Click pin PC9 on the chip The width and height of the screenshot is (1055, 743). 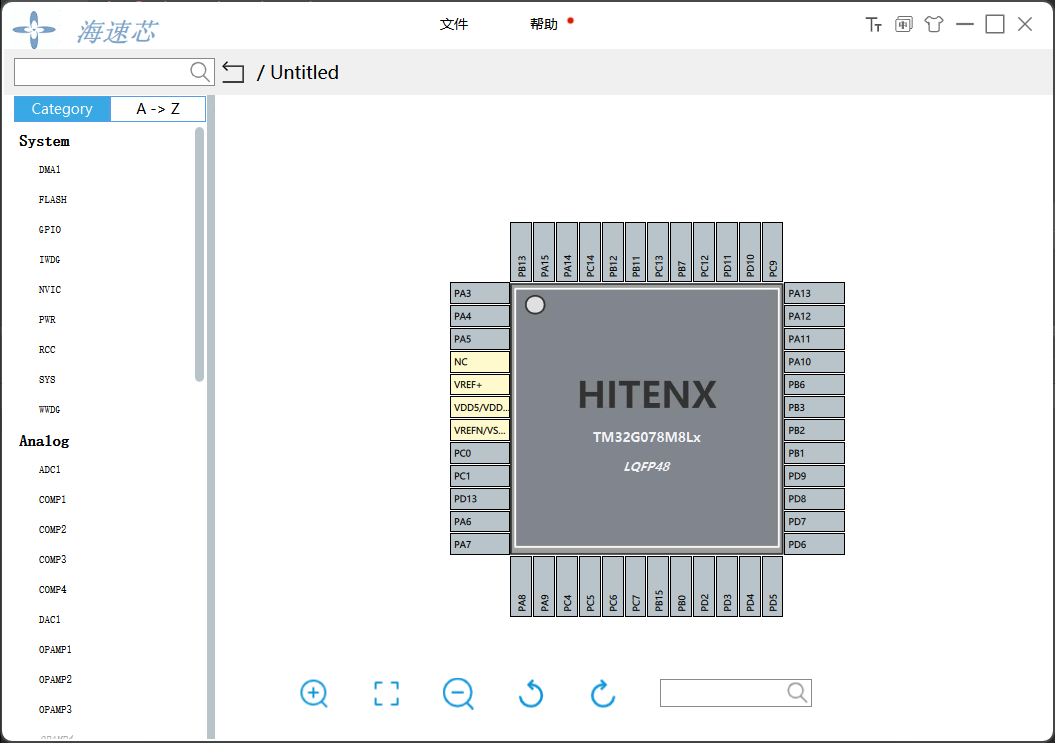point(772,252)
